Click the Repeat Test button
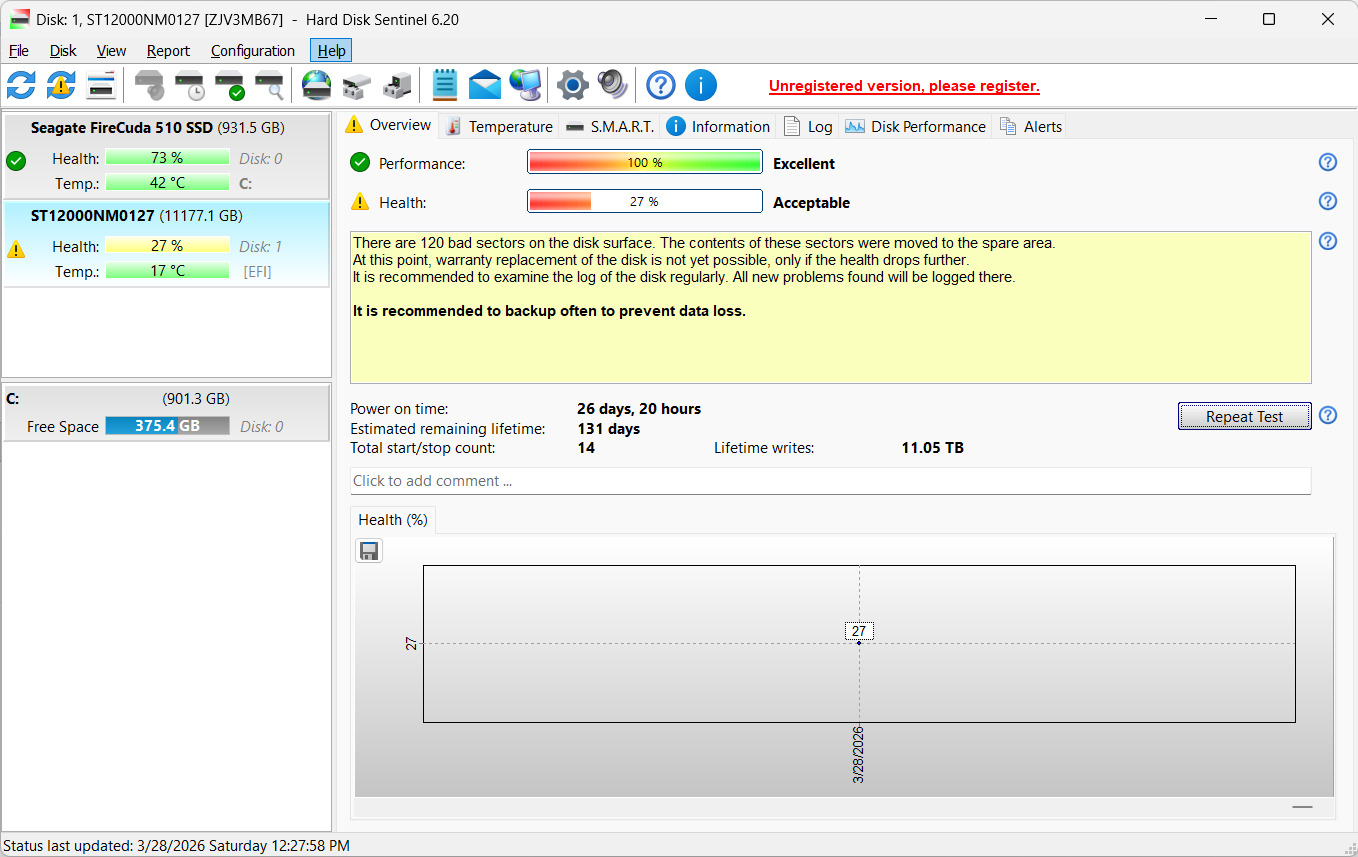Viewport: 1358px width, 857px height. tap(1244, 416)
